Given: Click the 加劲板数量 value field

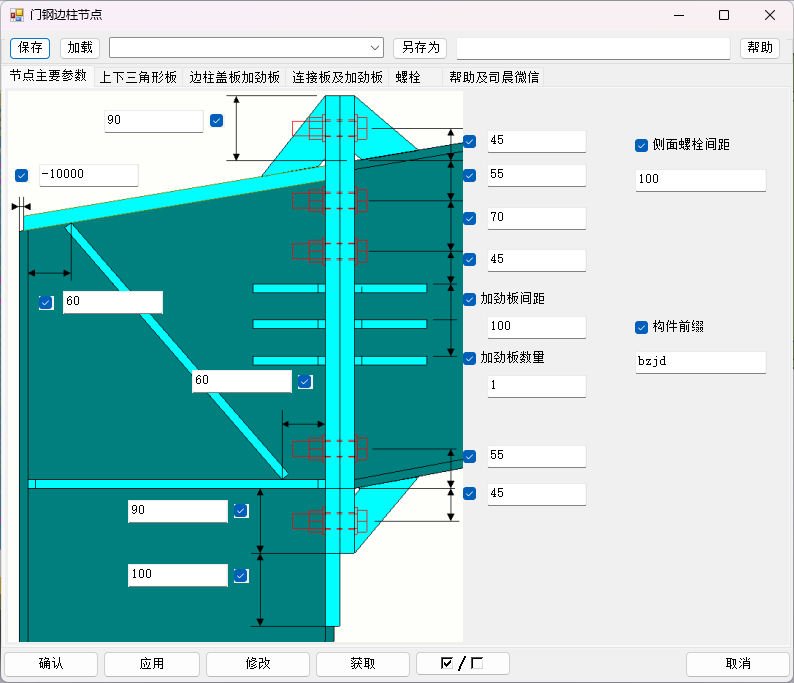Looking at the screenshot, I should tap(537, 386).
